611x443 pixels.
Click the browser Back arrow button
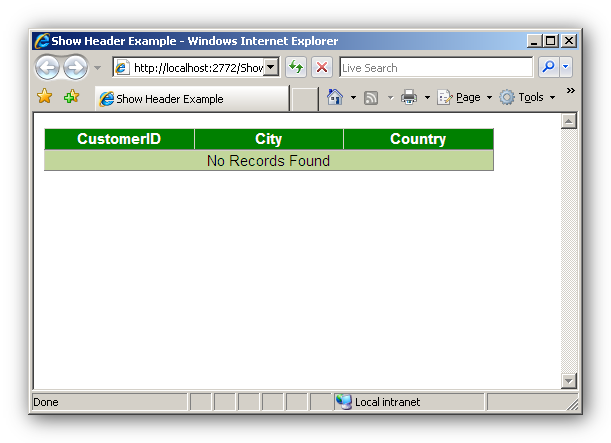47,68
